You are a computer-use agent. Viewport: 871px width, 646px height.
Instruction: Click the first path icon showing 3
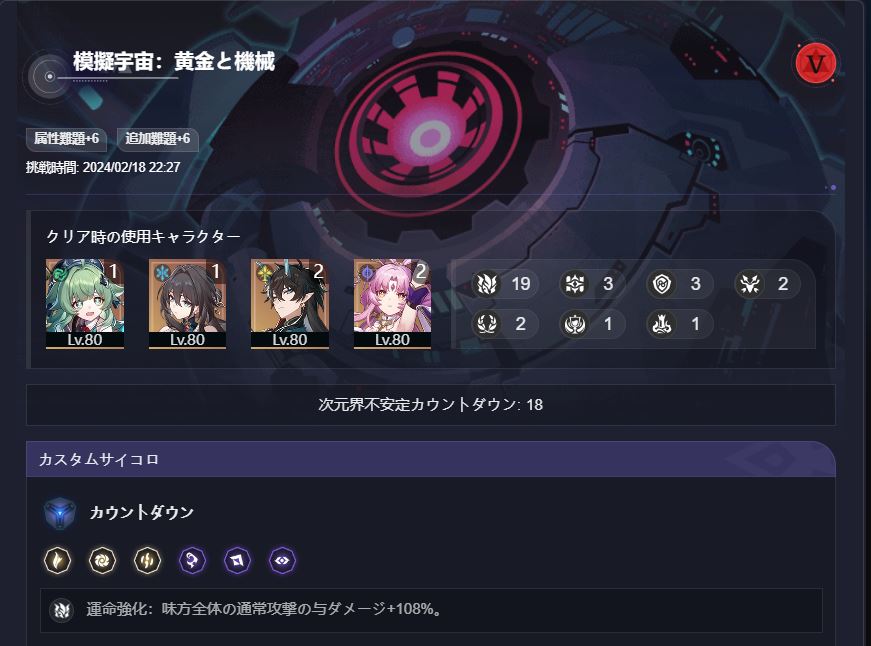[574, 284]
